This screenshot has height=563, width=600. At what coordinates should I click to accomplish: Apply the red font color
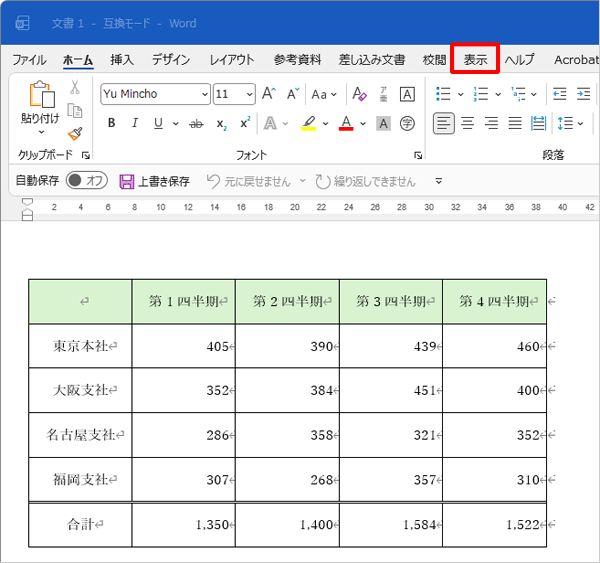coord(346,123)
